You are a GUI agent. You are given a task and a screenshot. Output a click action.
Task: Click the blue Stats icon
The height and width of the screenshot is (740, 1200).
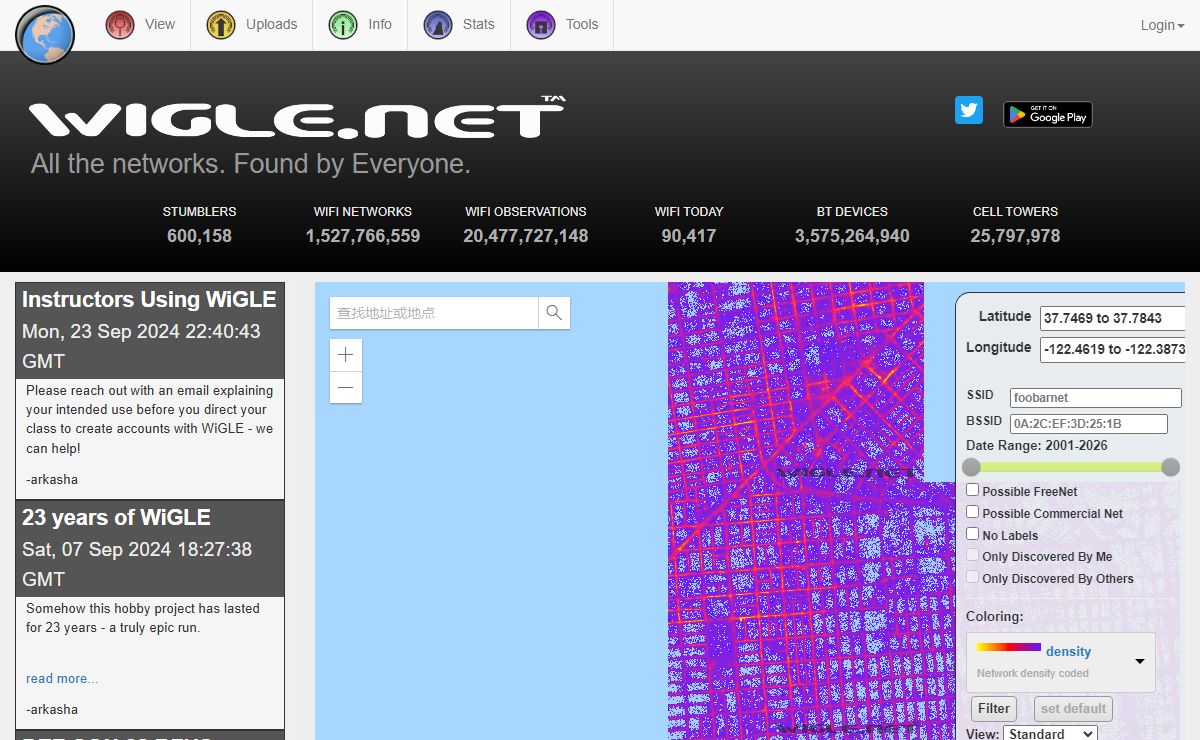(437, 25)
